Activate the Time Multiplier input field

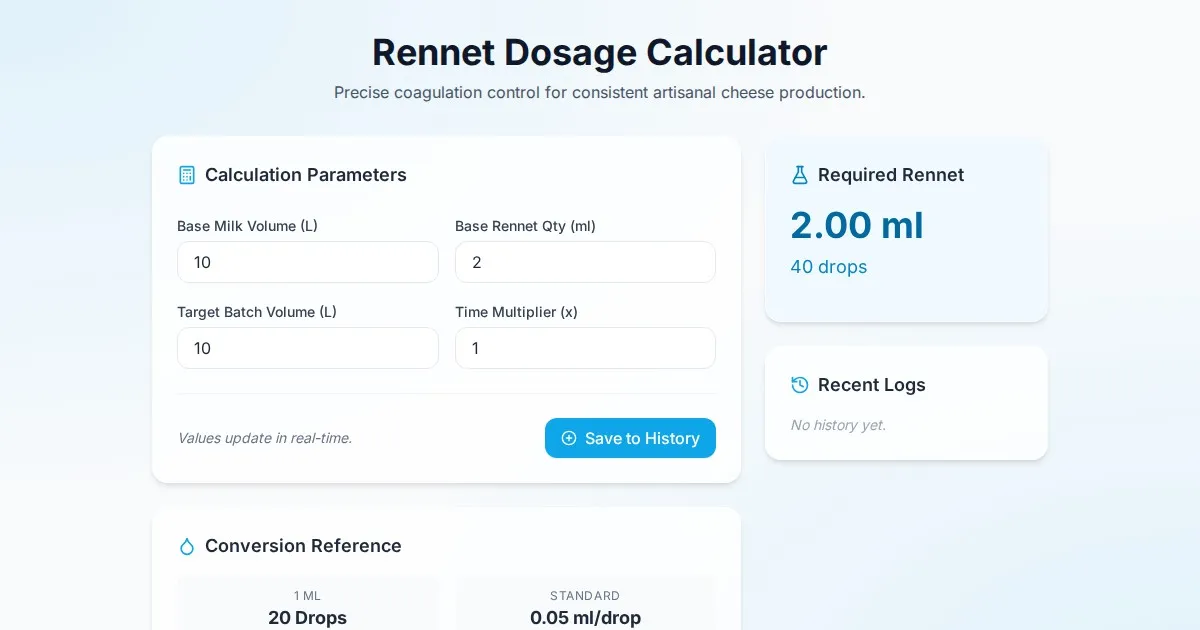coord(585,348)
